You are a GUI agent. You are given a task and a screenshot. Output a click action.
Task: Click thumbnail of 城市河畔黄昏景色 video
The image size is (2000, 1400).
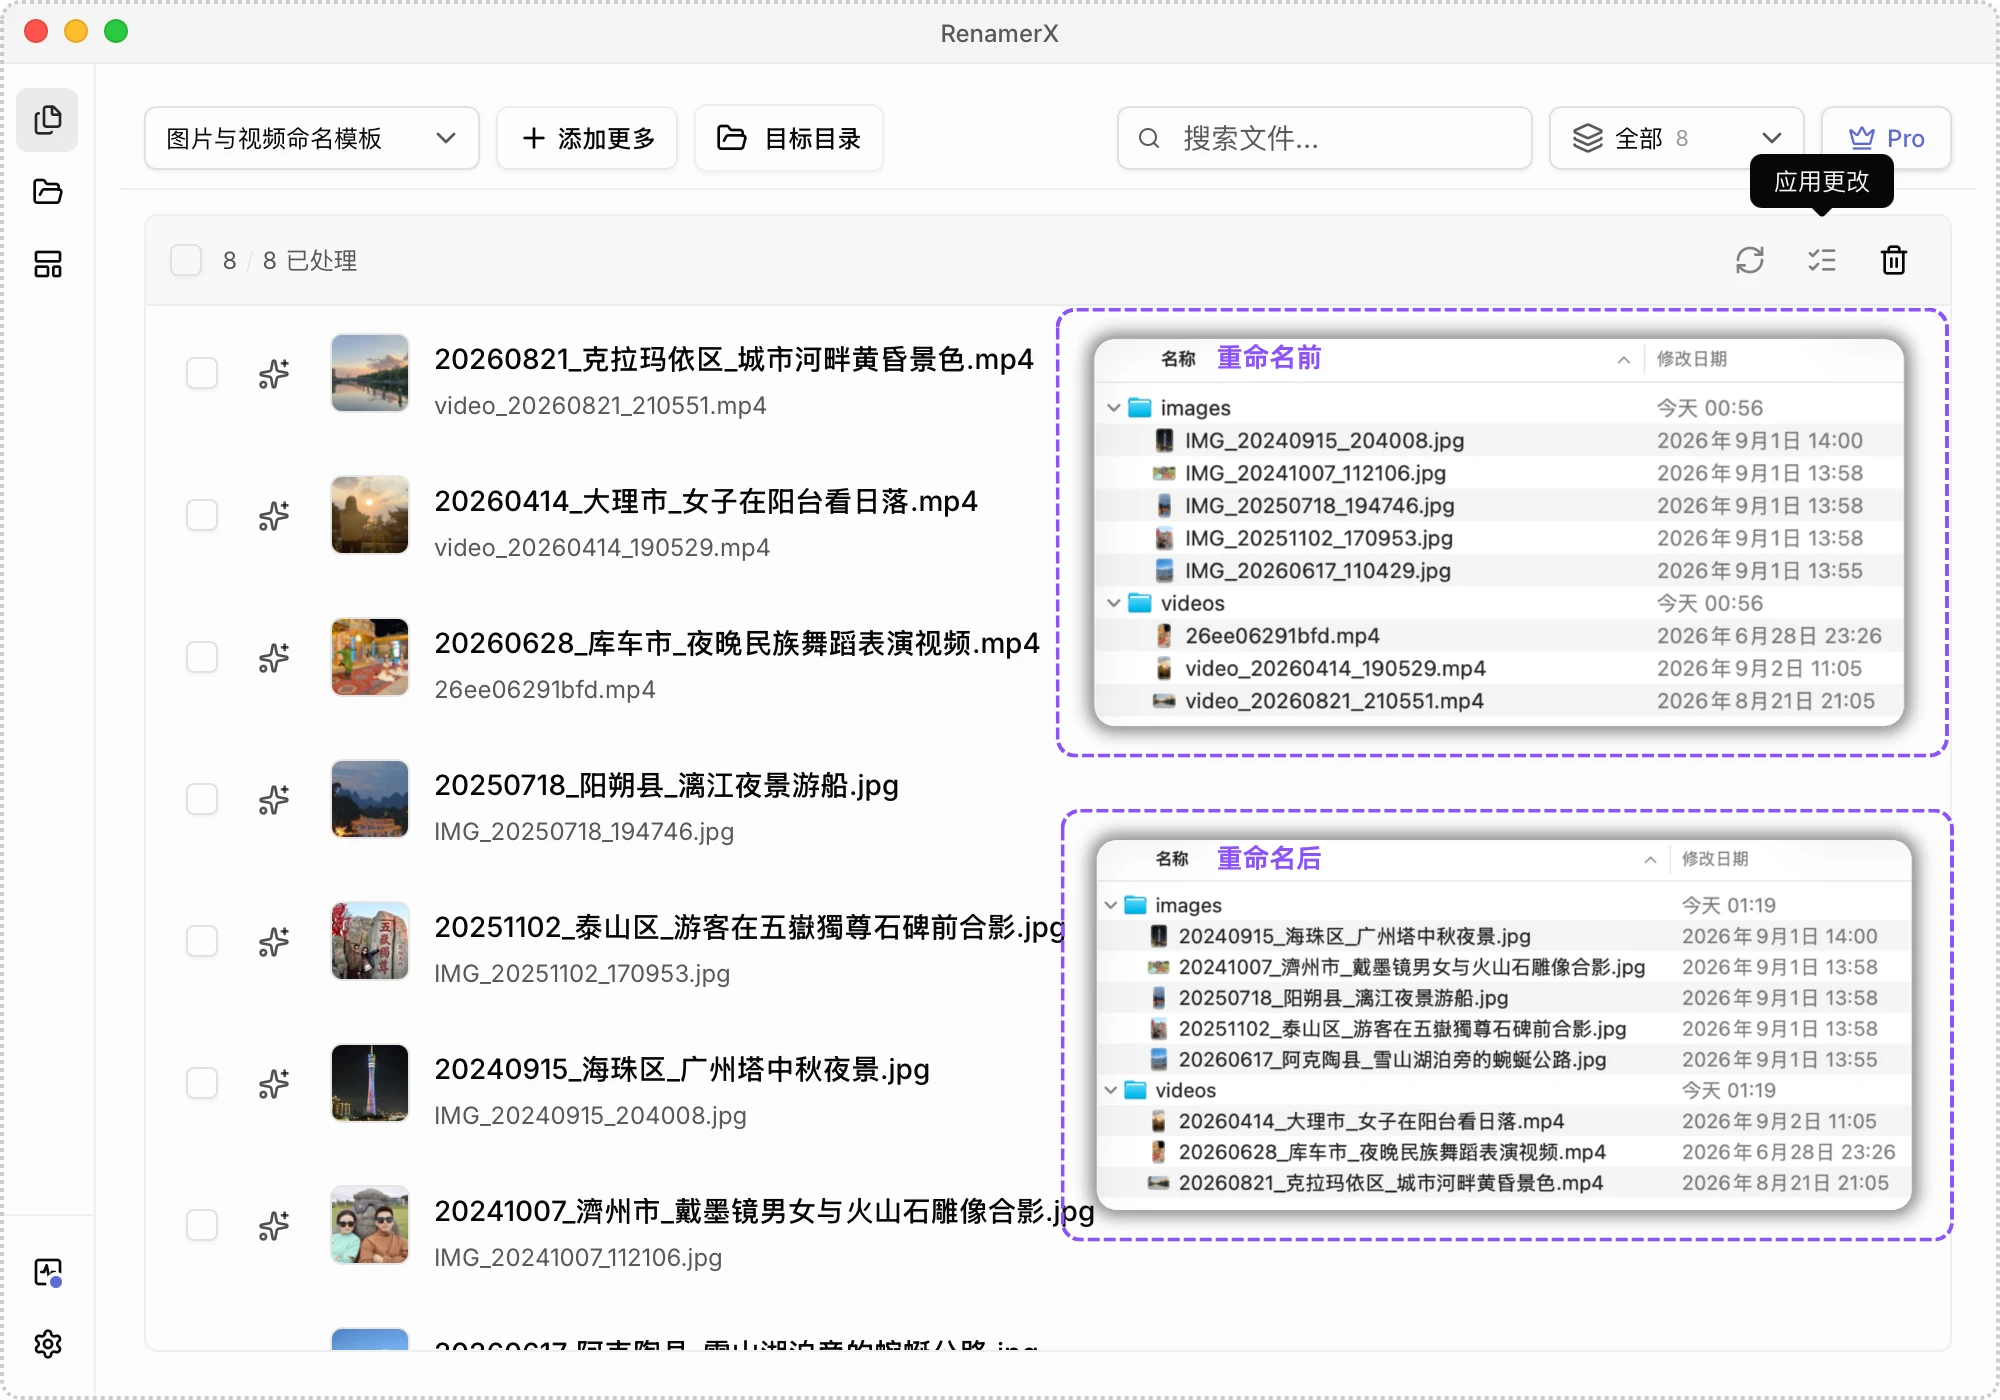tap(370, 374)
